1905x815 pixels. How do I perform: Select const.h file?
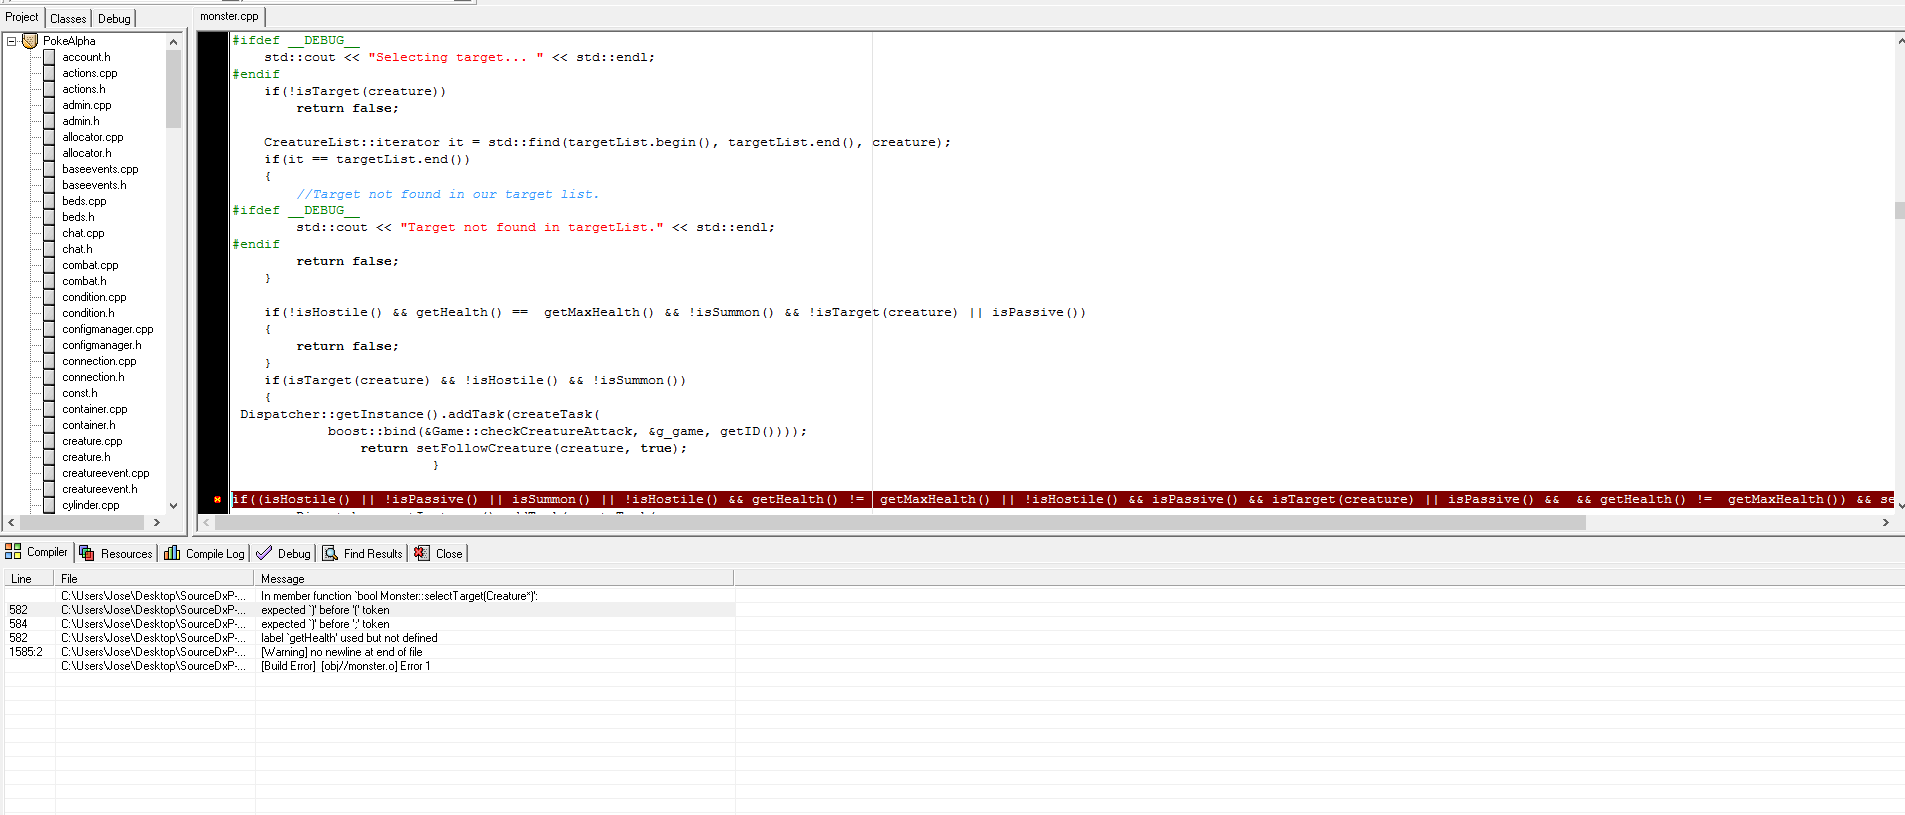click(79, 393)
